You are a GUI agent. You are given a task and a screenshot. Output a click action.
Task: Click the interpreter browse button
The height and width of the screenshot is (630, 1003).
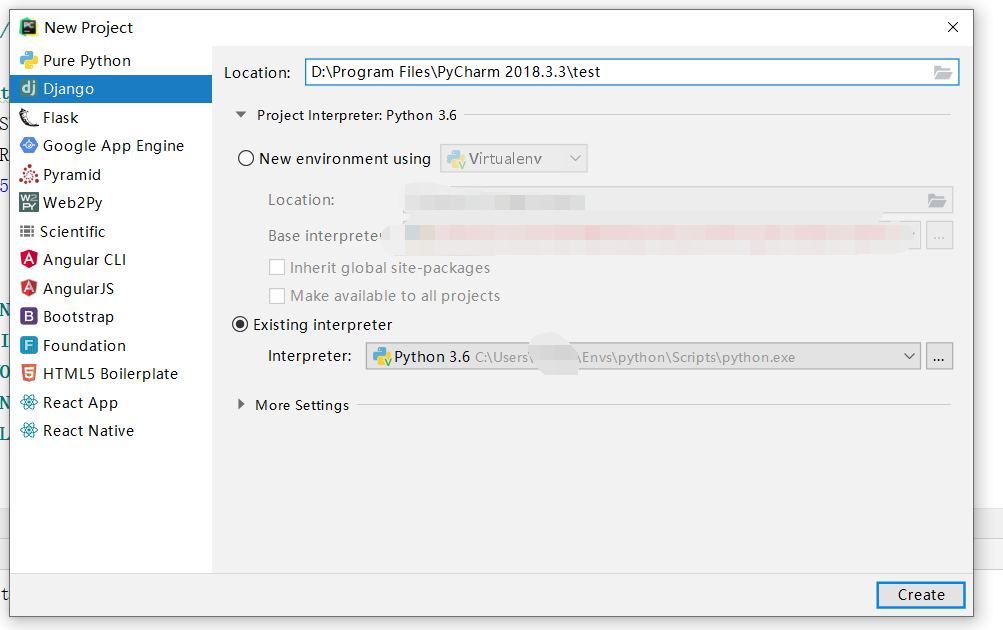(939, 355)
